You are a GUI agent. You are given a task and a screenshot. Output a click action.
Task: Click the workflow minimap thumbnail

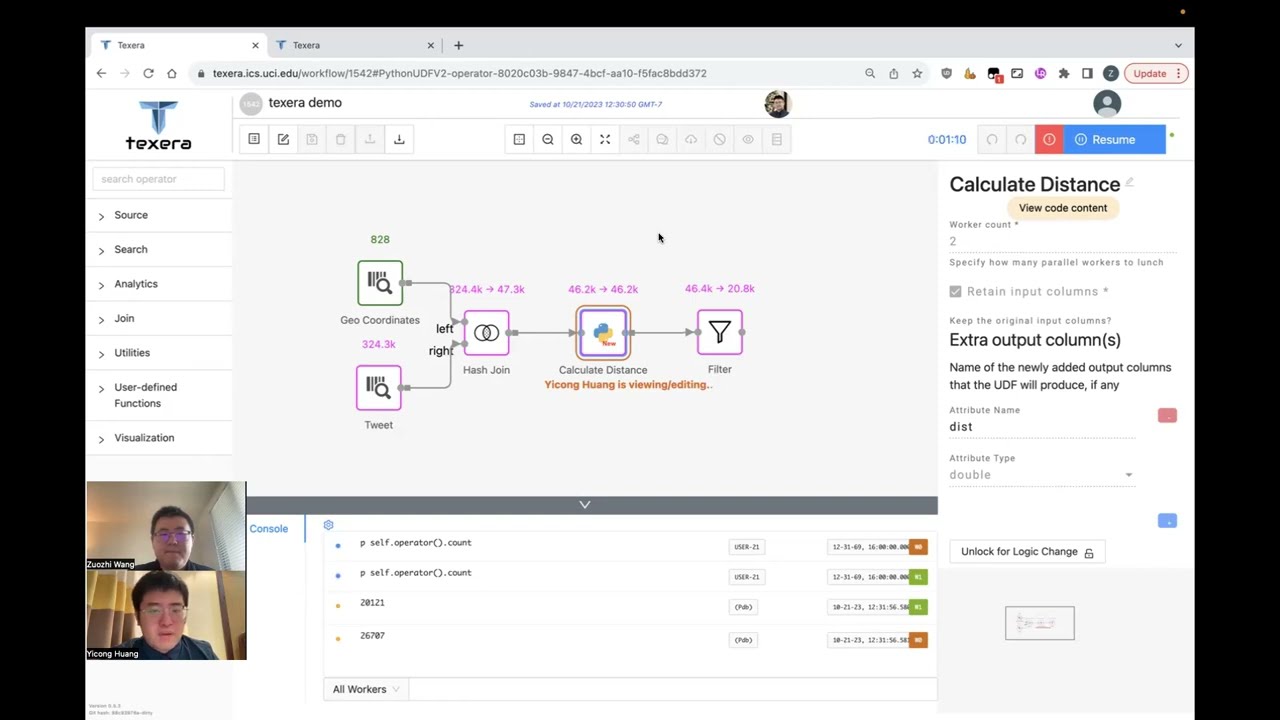point(1040,623)
